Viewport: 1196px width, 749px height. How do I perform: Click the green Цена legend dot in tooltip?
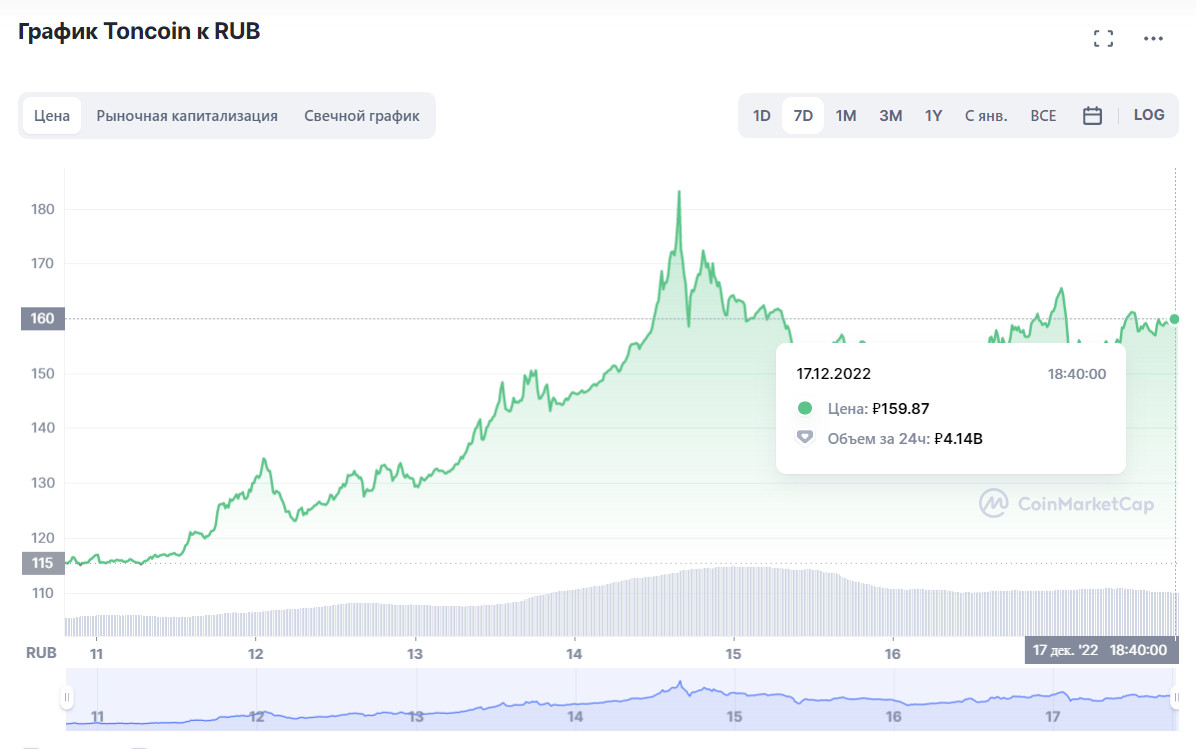click(805, 408)
